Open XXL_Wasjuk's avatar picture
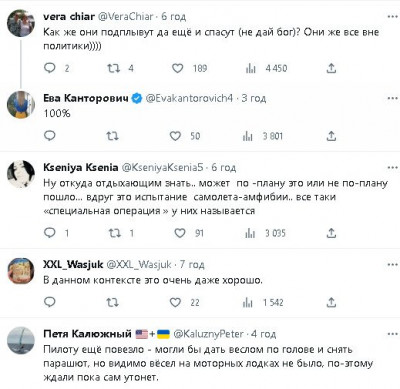The image size is (400, 389). (21, 271)
